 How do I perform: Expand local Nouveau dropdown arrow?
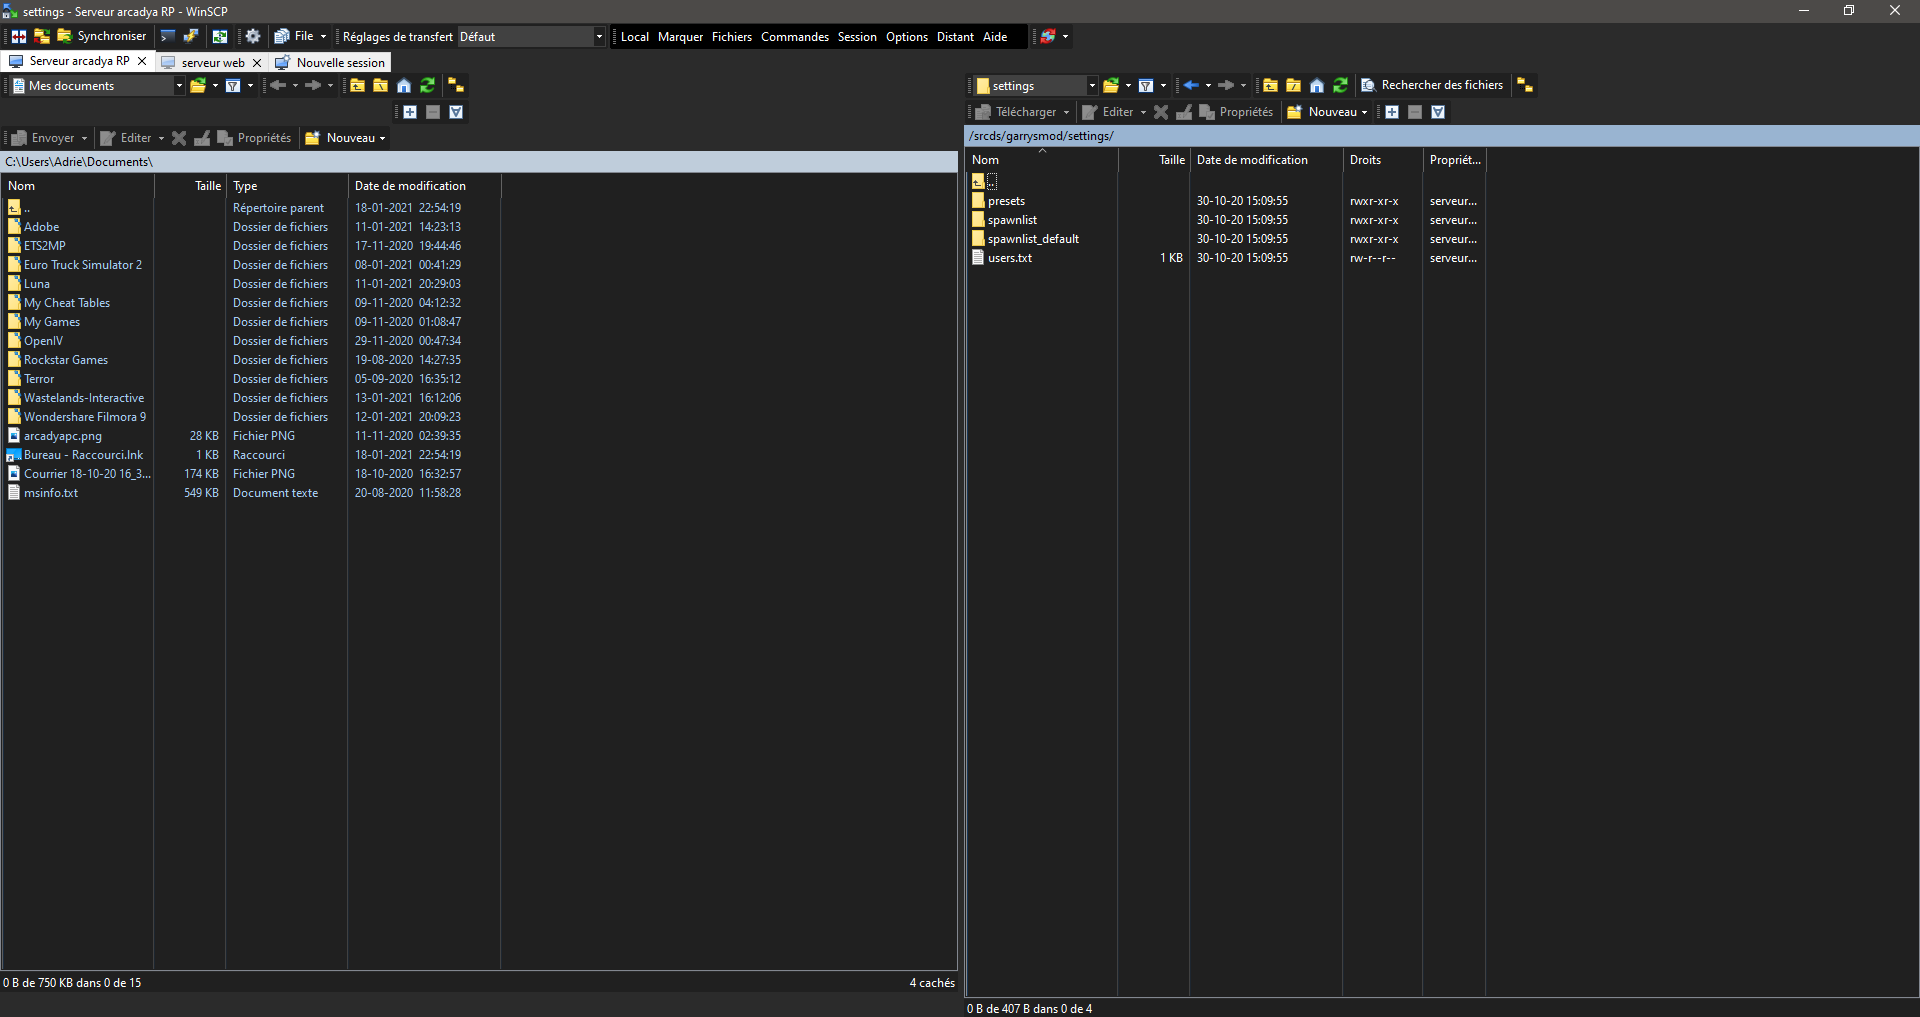coord(382,139)
